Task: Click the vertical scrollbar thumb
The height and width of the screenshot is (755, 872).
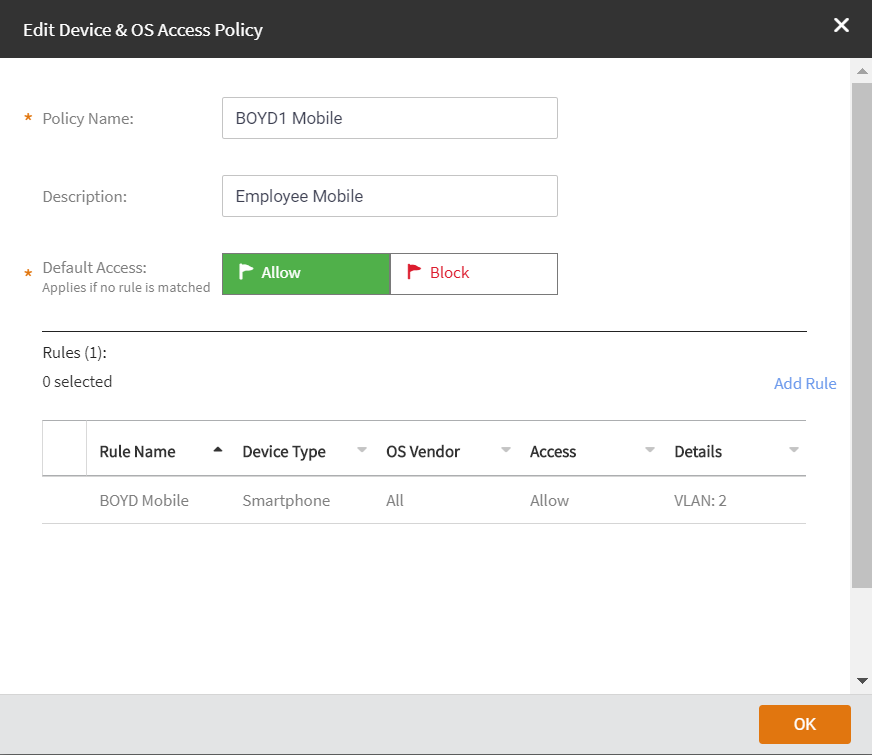Action: point(861,335)
